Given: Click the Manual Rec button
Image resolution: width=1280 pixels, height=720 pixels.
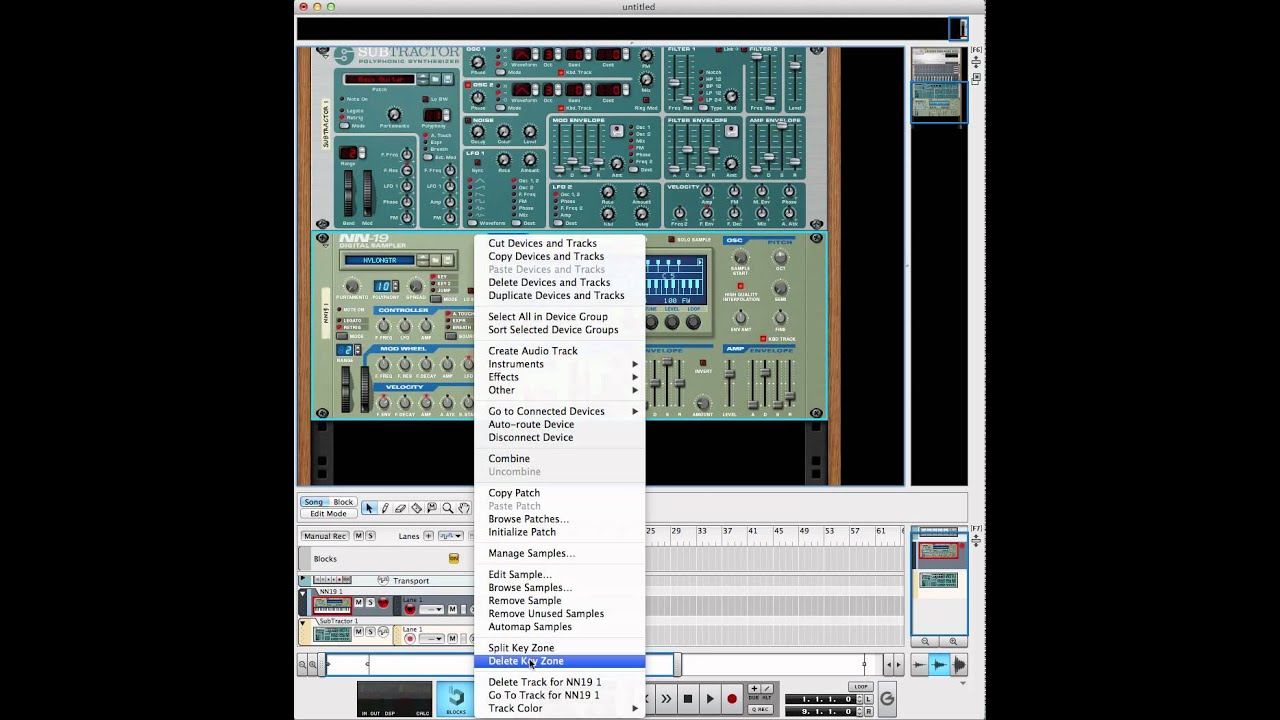Looking at the screenshot, I should coord(325,536).
